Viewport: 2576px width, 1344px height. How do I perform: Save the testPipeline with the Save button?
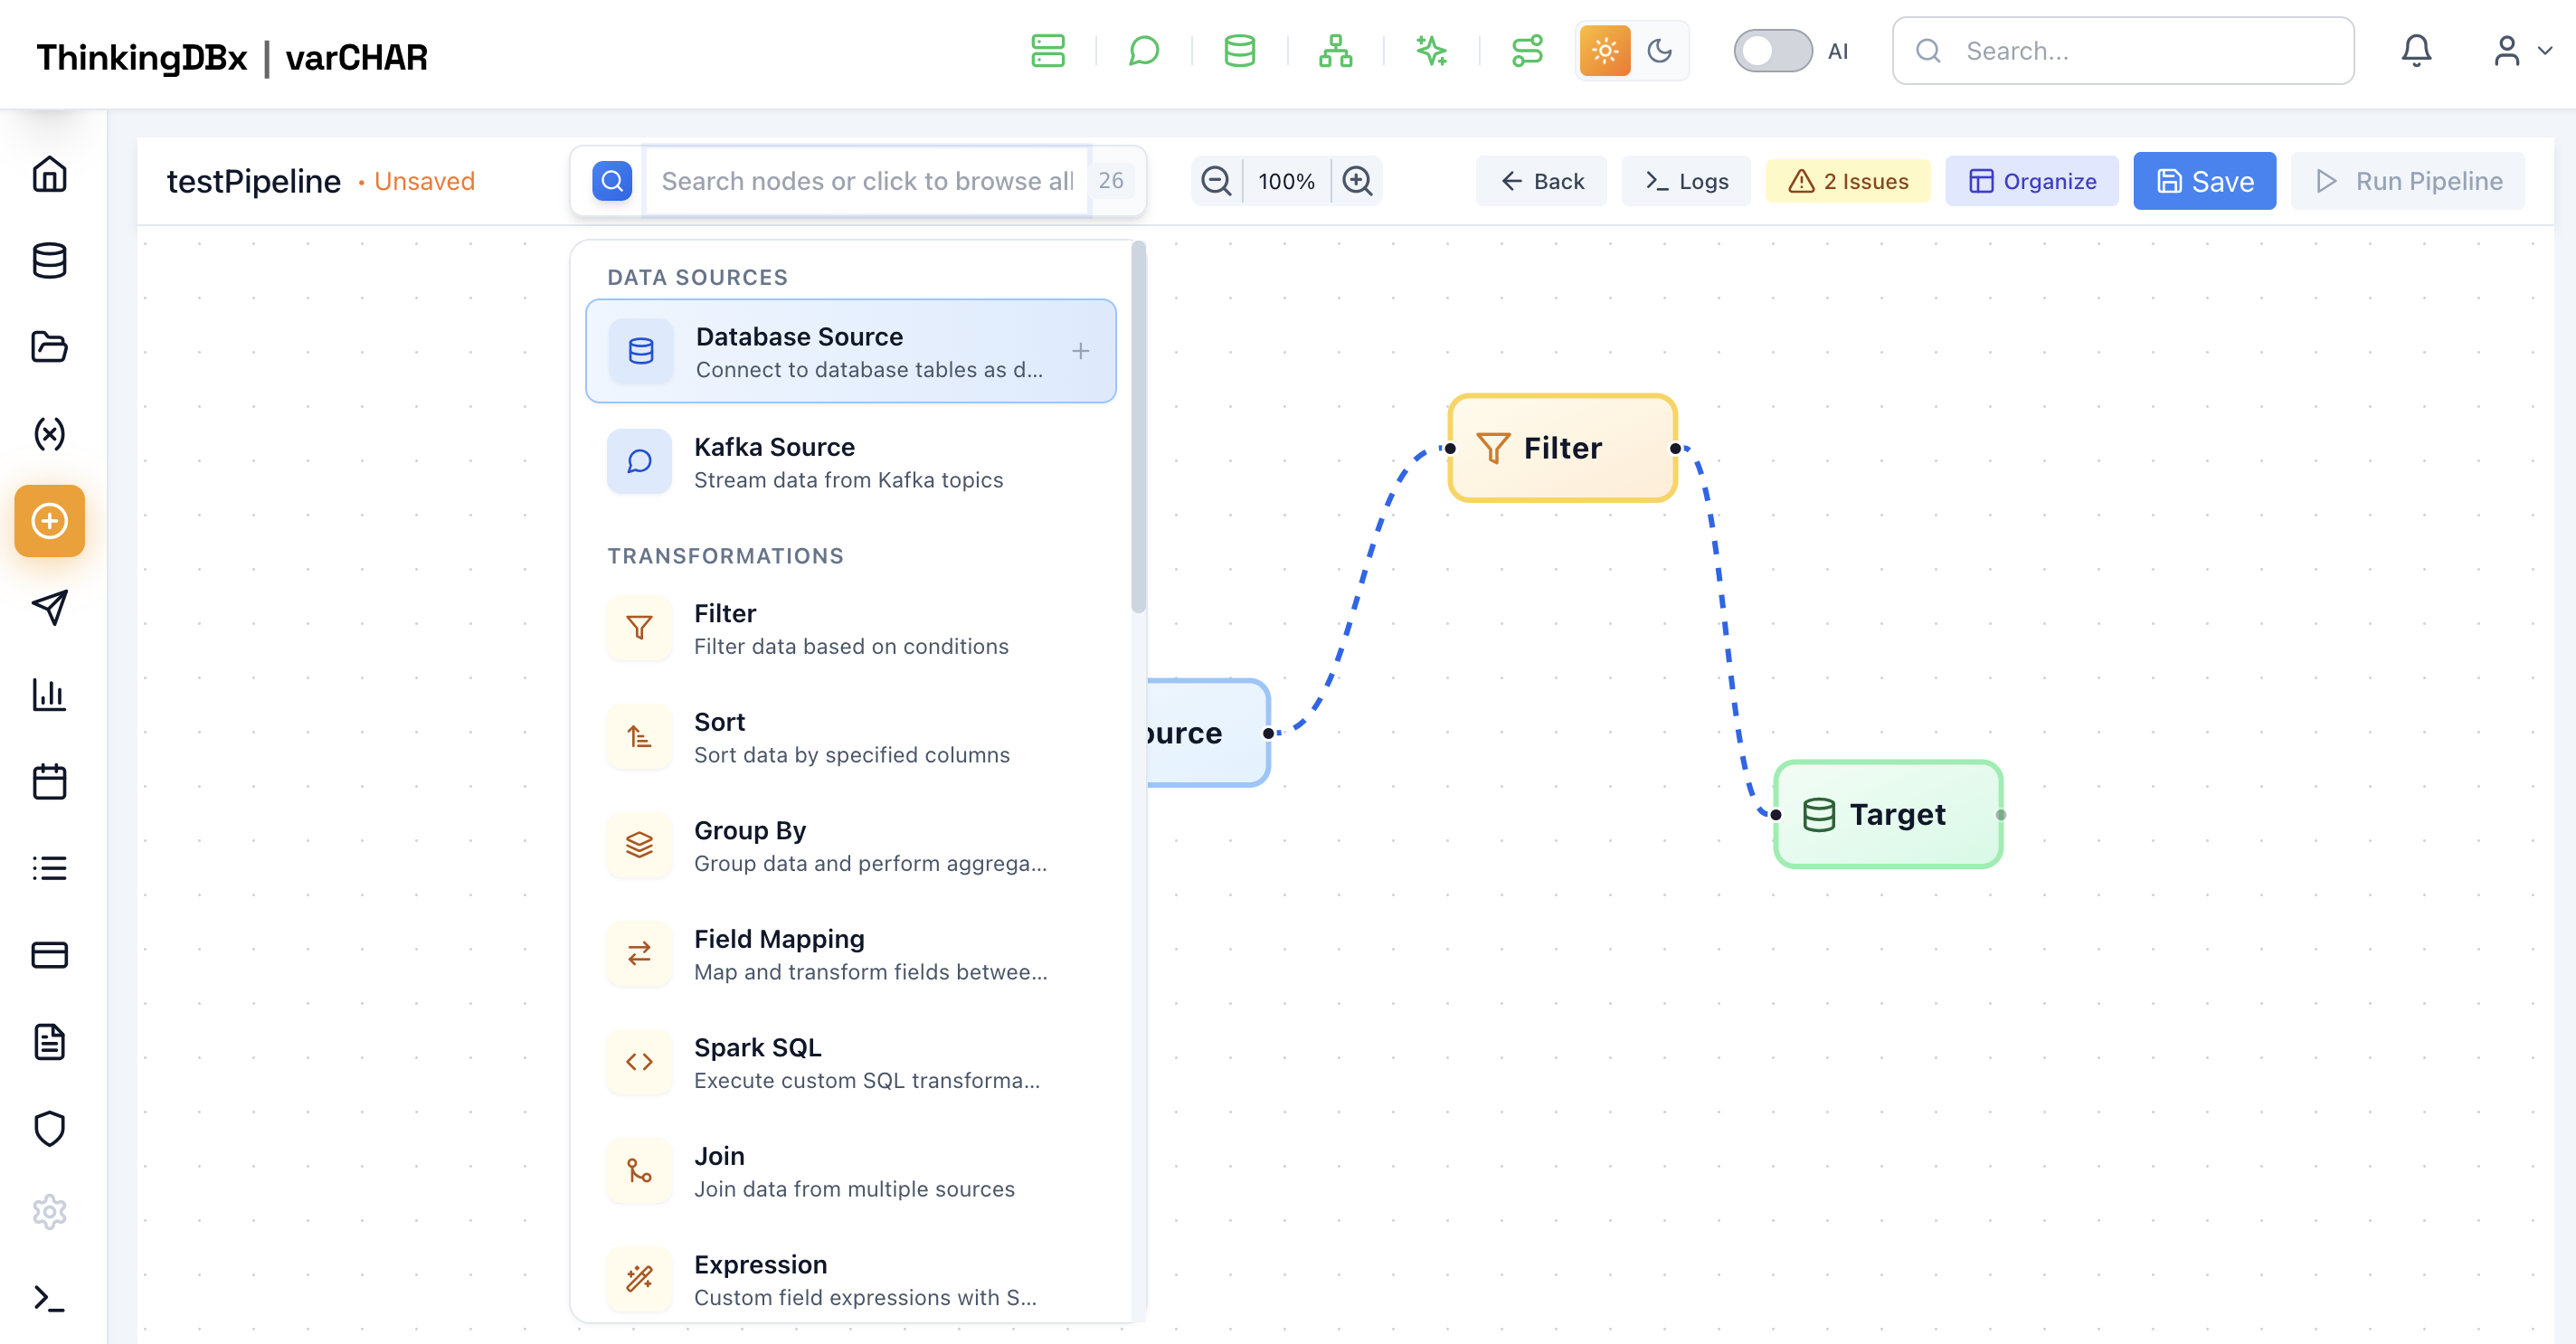click(x=2204, y=181)
